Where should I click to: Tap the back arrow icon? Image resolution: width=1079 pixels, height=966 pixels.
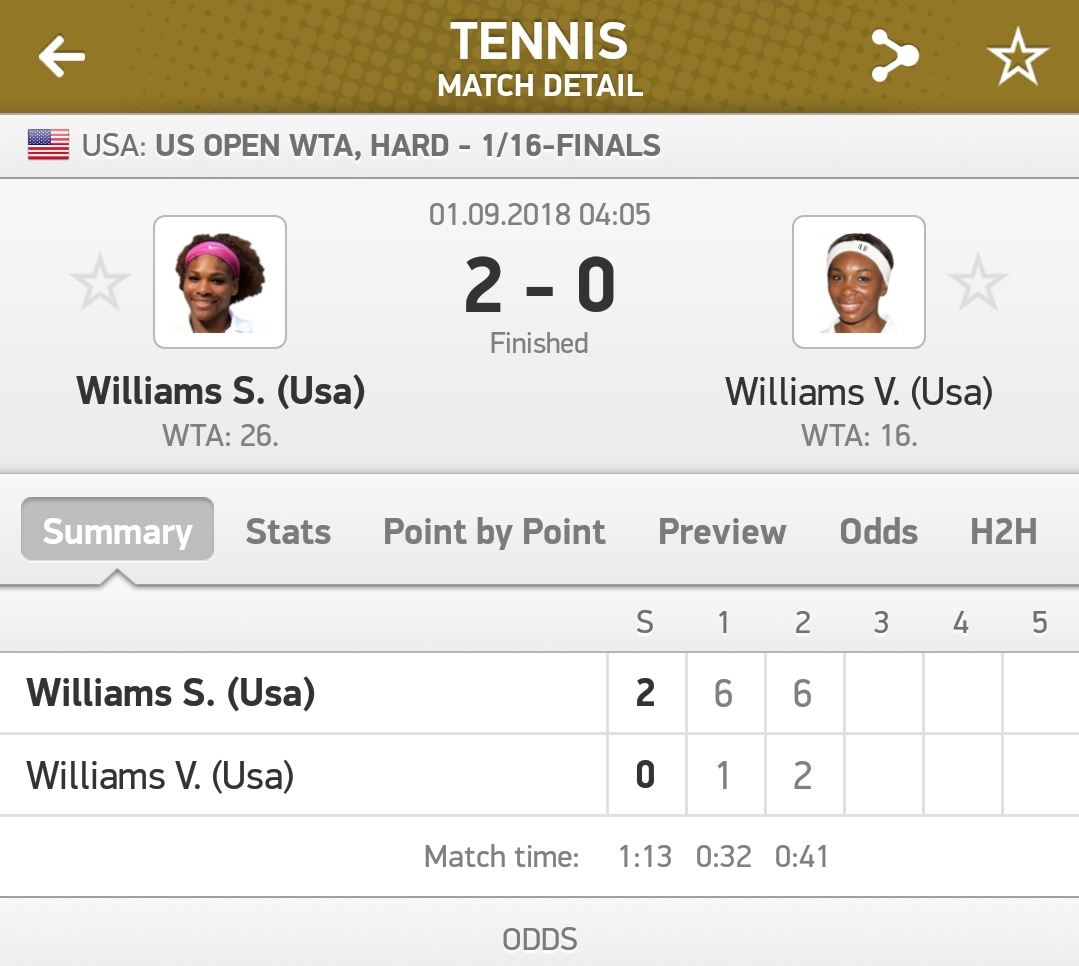pyautogui.click(x=62, y=56)
